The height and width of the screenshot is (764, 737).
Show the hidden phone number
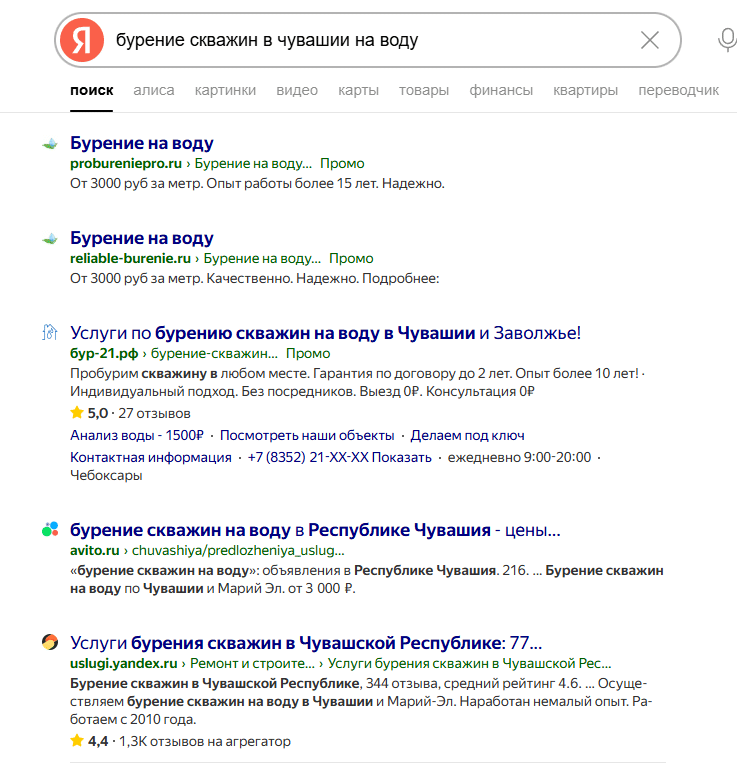point(407,457)
